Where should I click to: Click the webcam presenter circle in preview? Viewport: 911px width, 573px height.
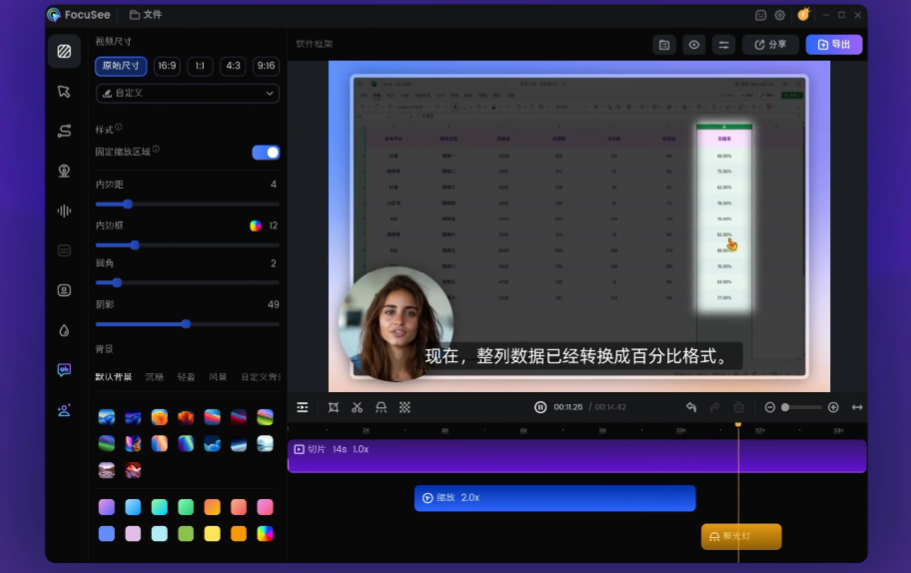[396, 324]
